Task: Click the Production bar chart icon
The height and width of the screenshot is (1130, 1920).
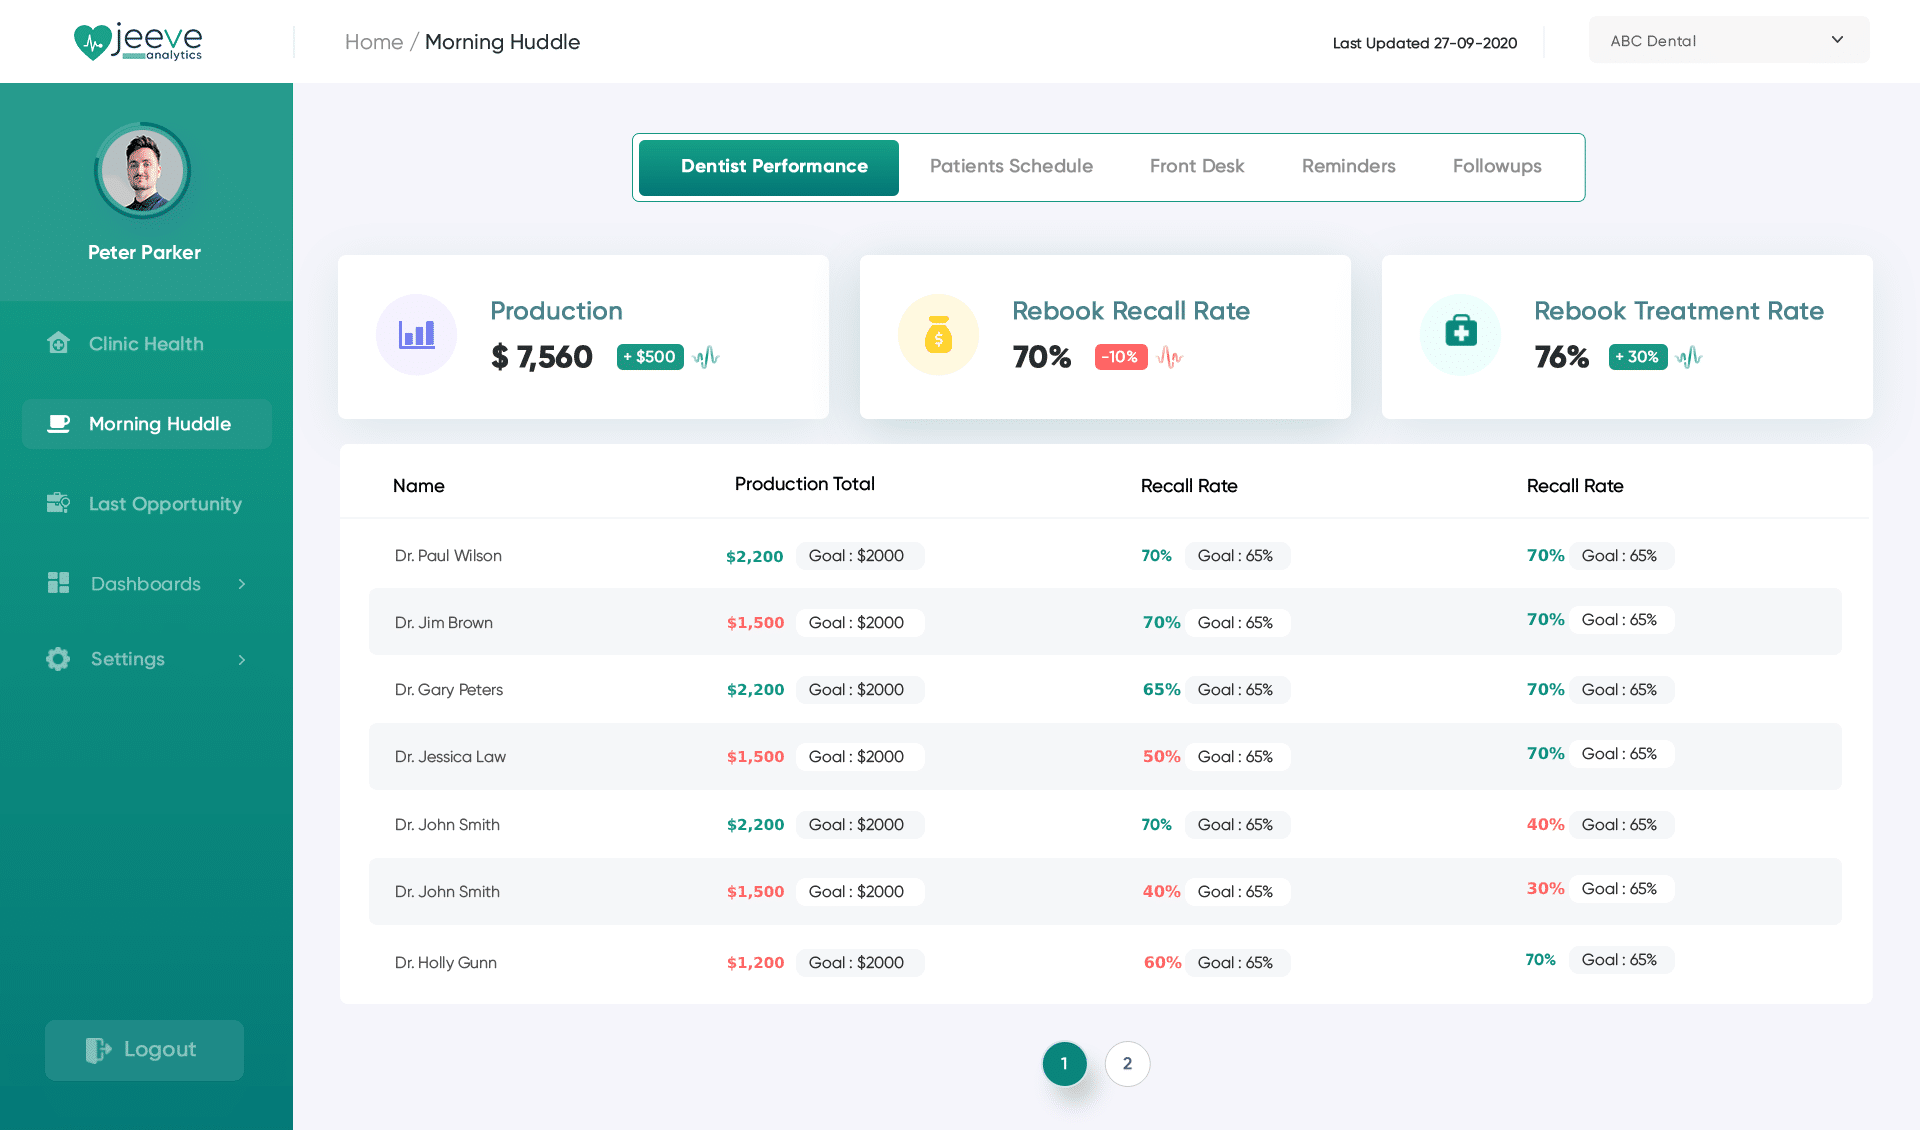Action: [x=416, y=335]
